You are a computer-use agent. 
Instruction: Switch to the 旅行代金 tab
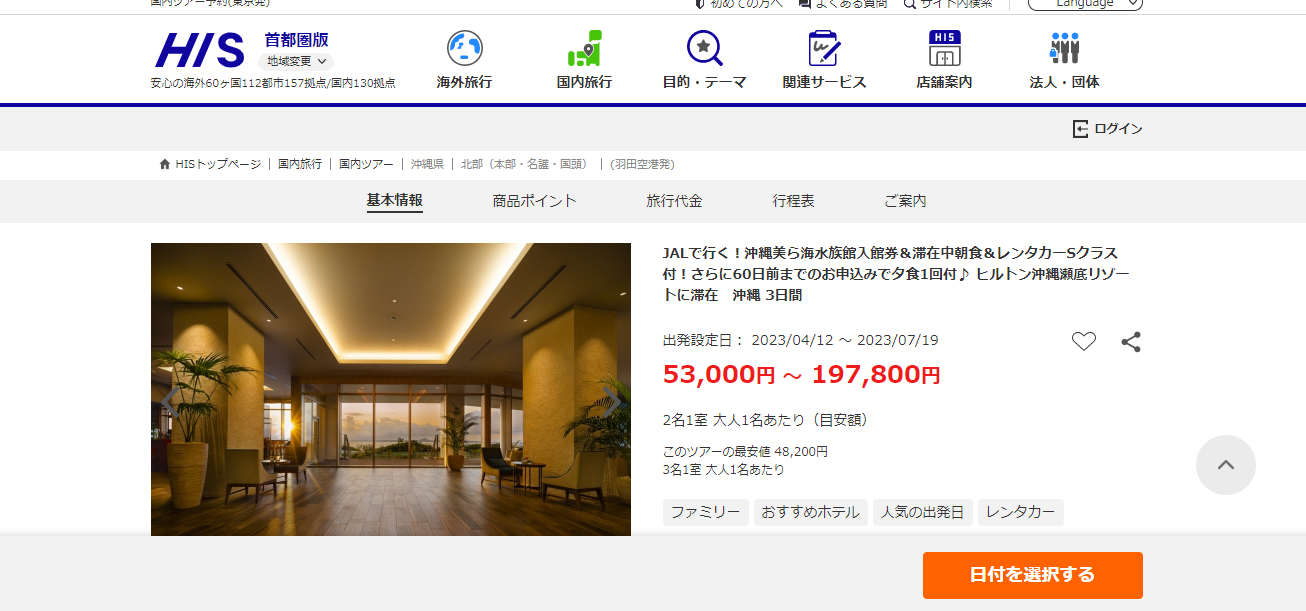tap(674, 201)
